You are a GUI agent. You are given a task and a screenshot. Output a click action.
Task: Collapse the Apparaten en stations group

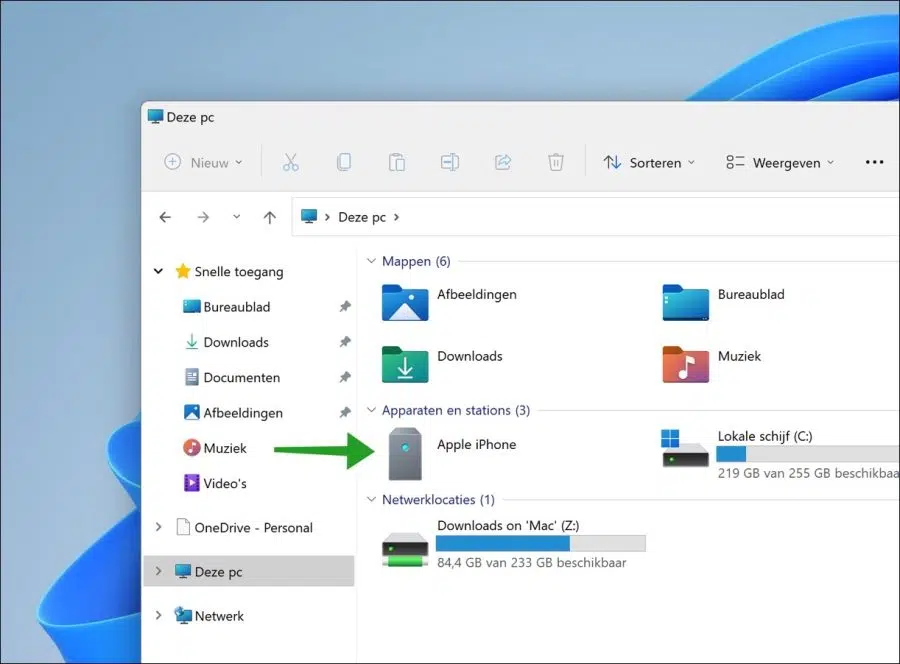[371, 410]
